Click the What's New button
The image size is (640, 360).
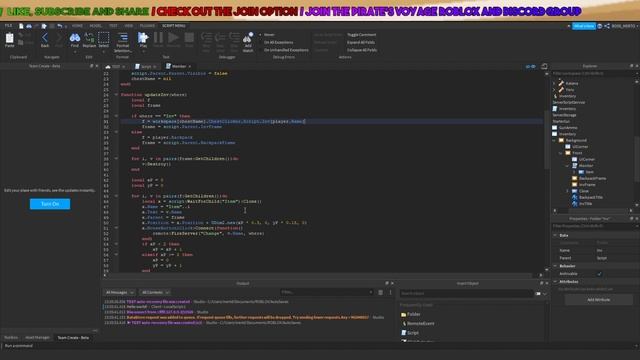tap(584, 26)
